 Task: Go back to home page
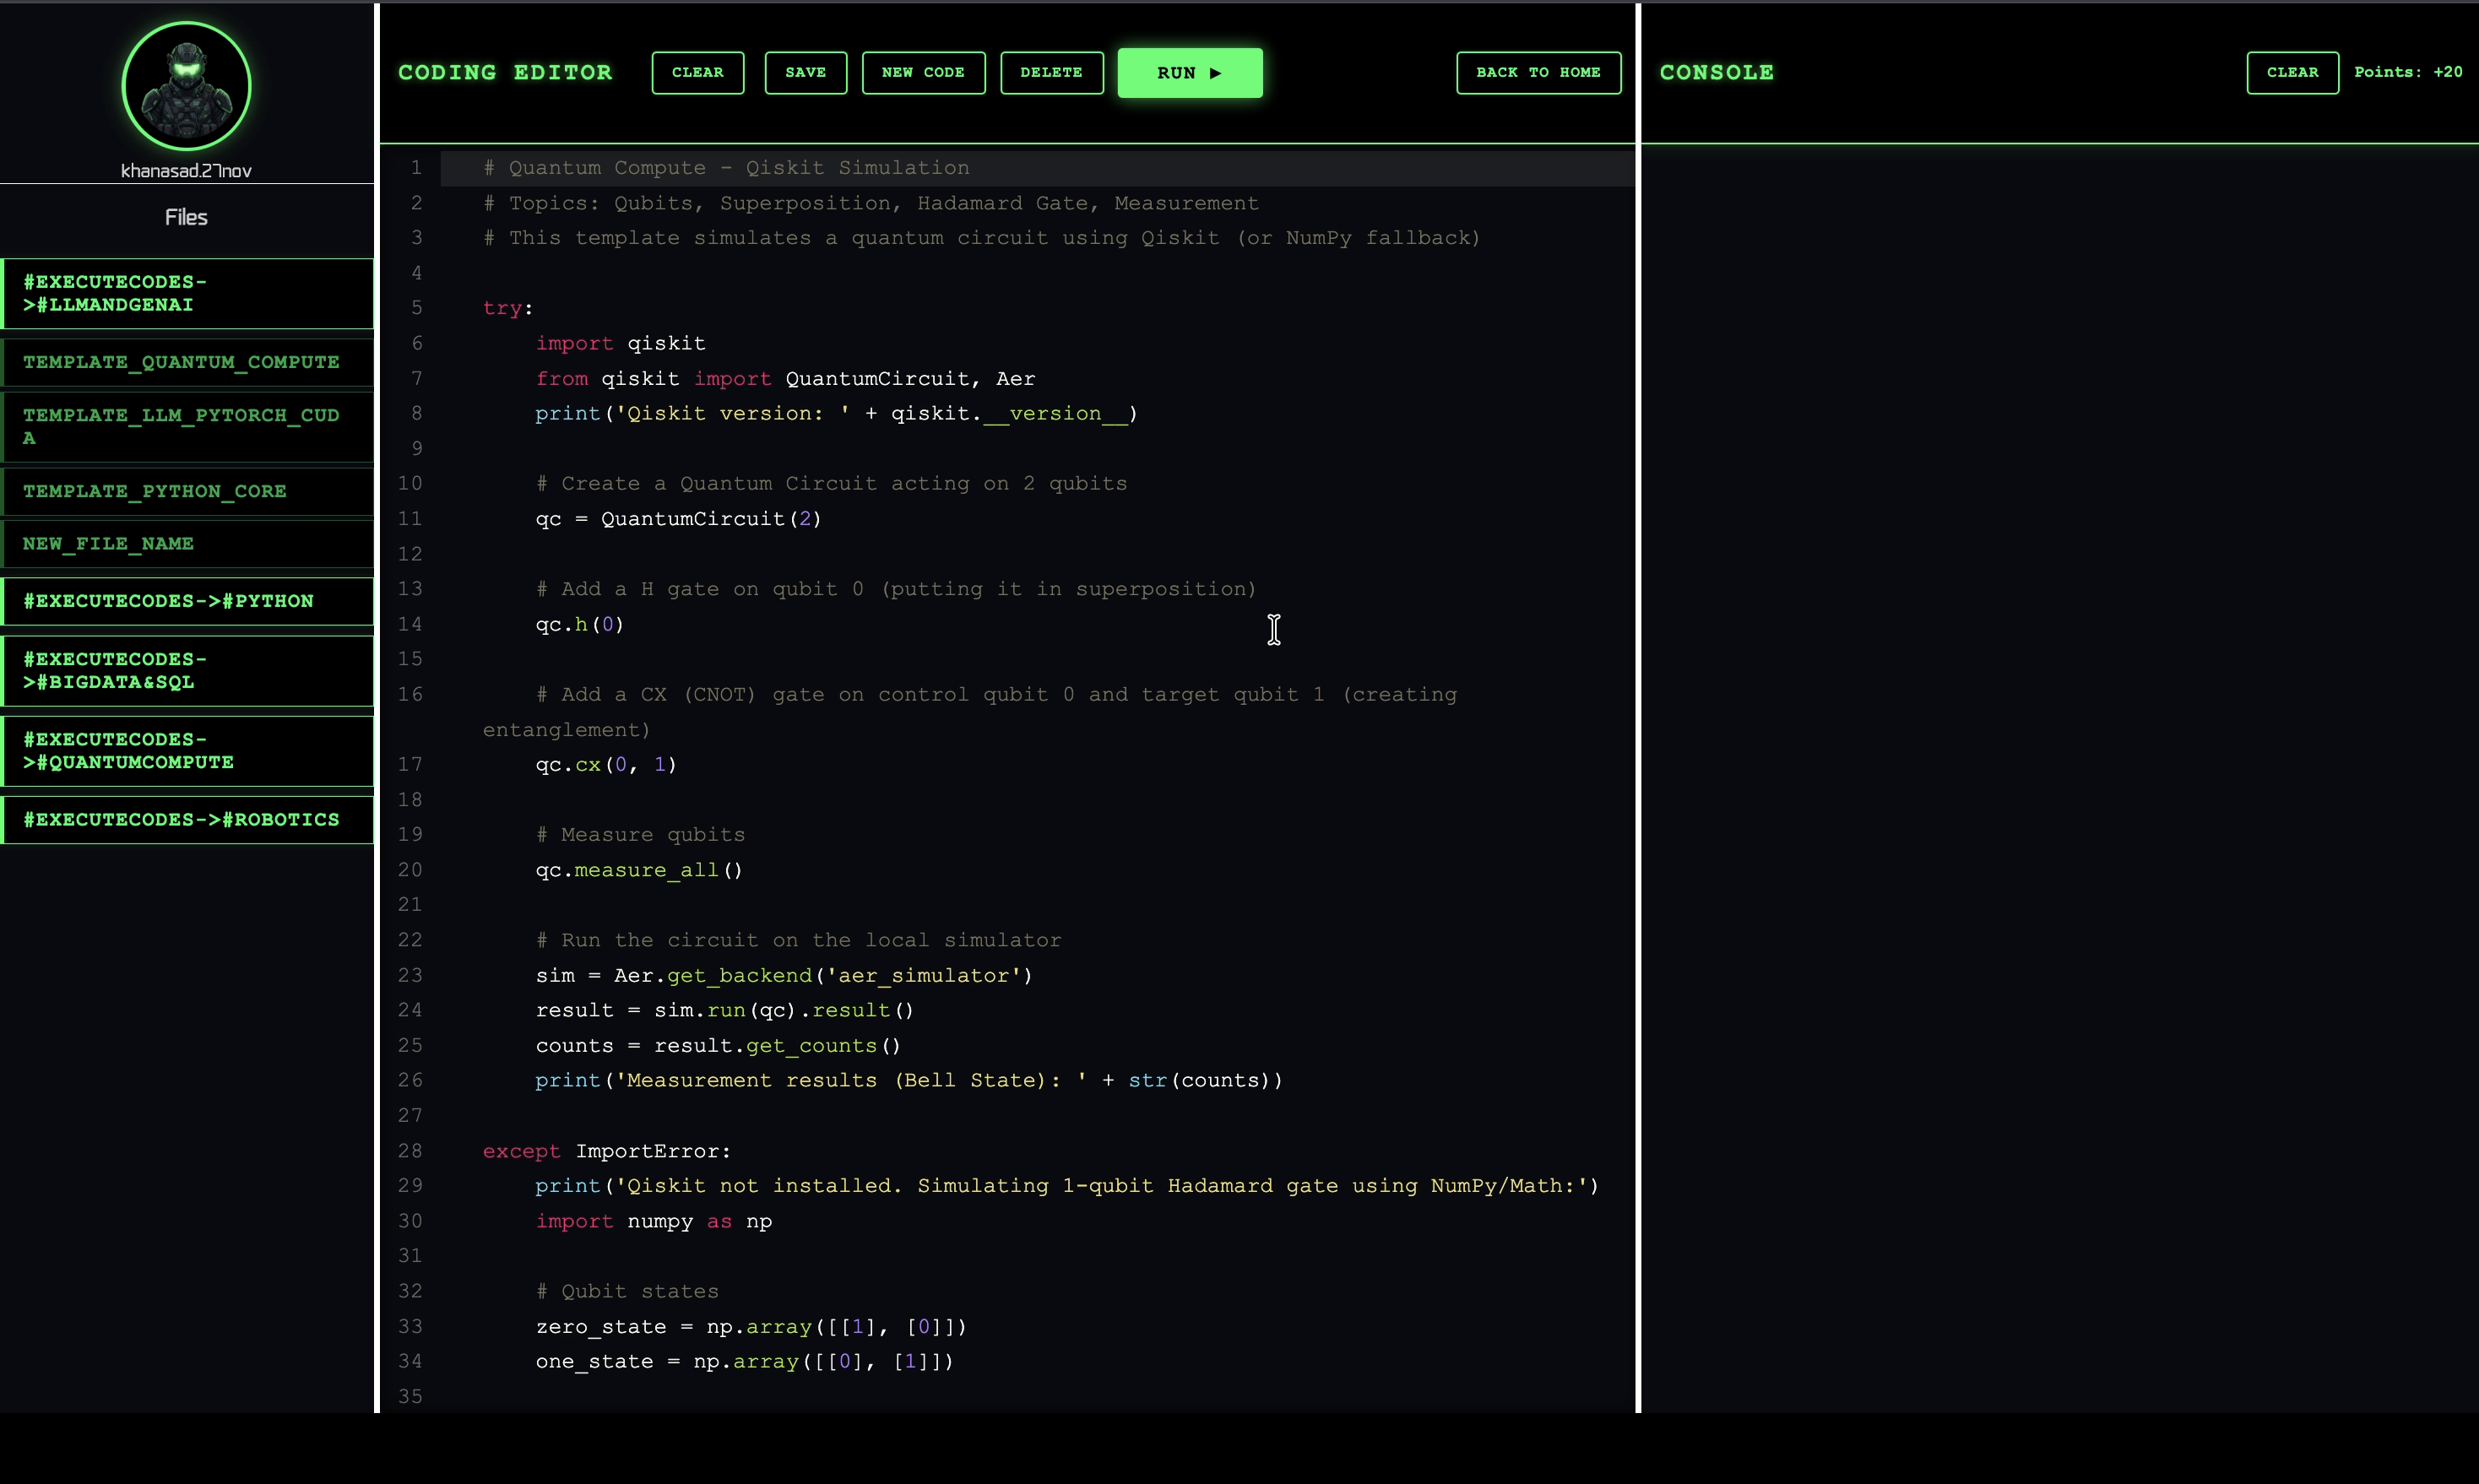tap(1538, 73)
